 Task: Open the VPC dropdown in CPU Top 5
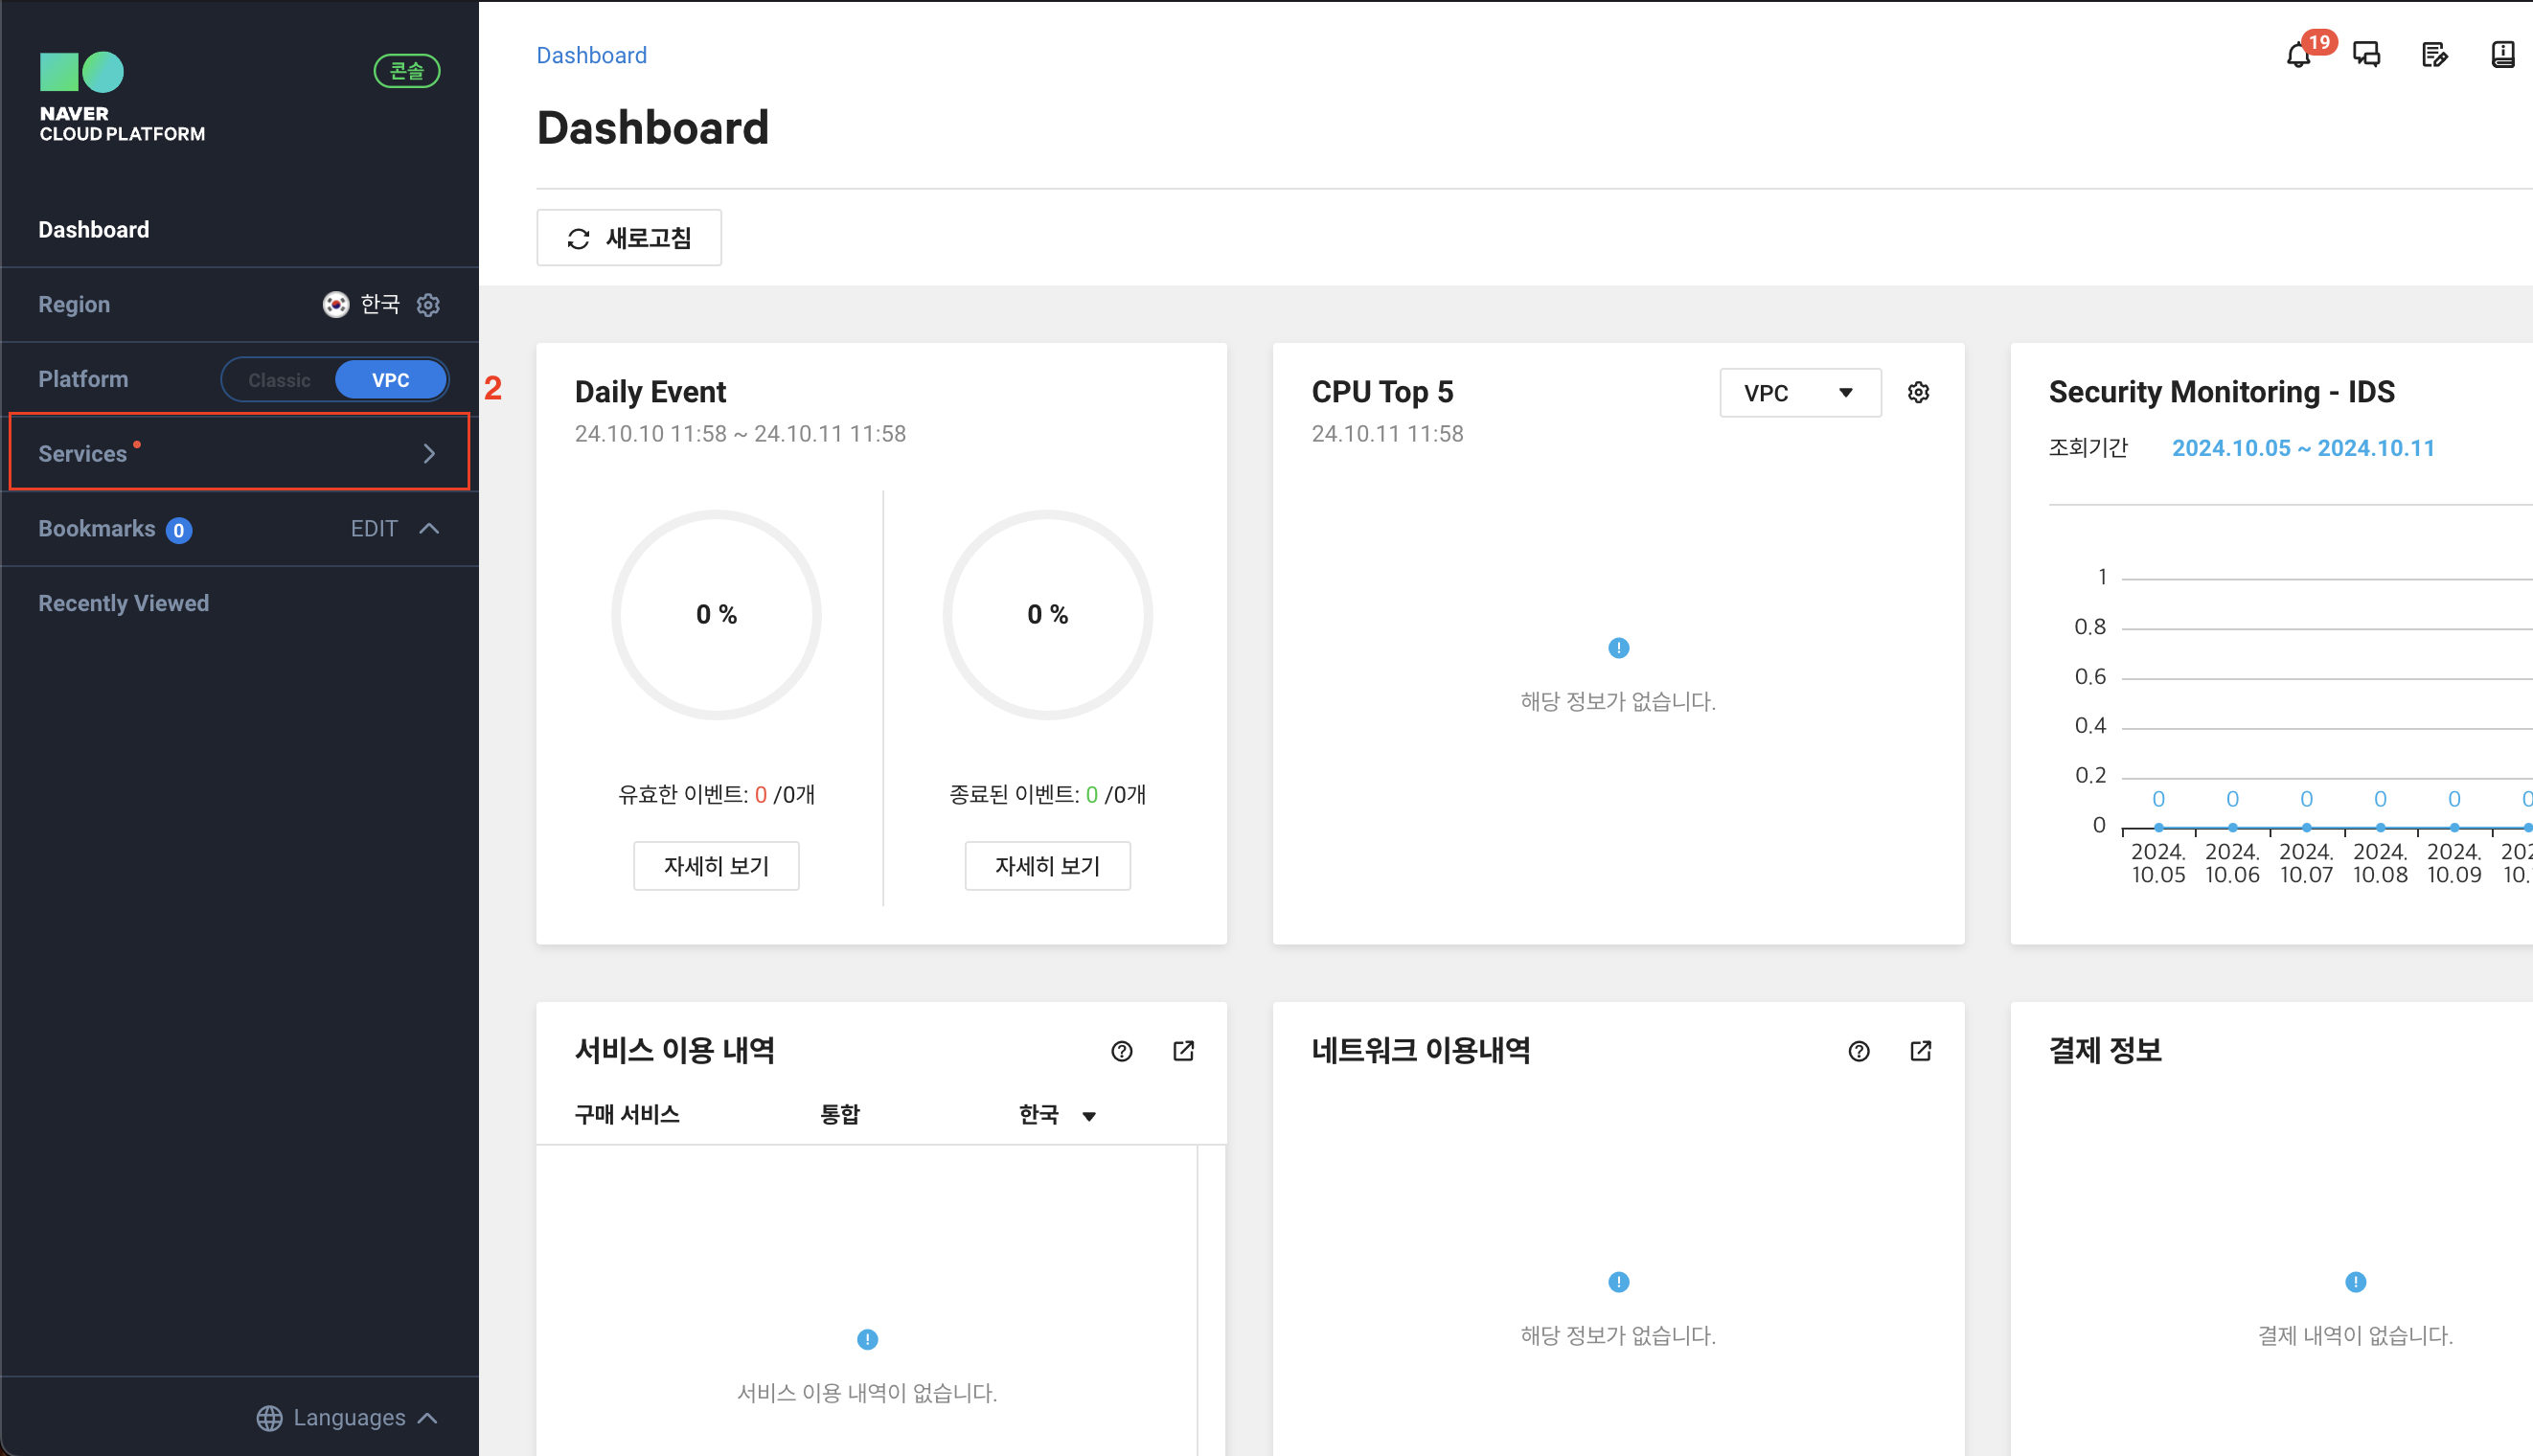coord(1799,393)
